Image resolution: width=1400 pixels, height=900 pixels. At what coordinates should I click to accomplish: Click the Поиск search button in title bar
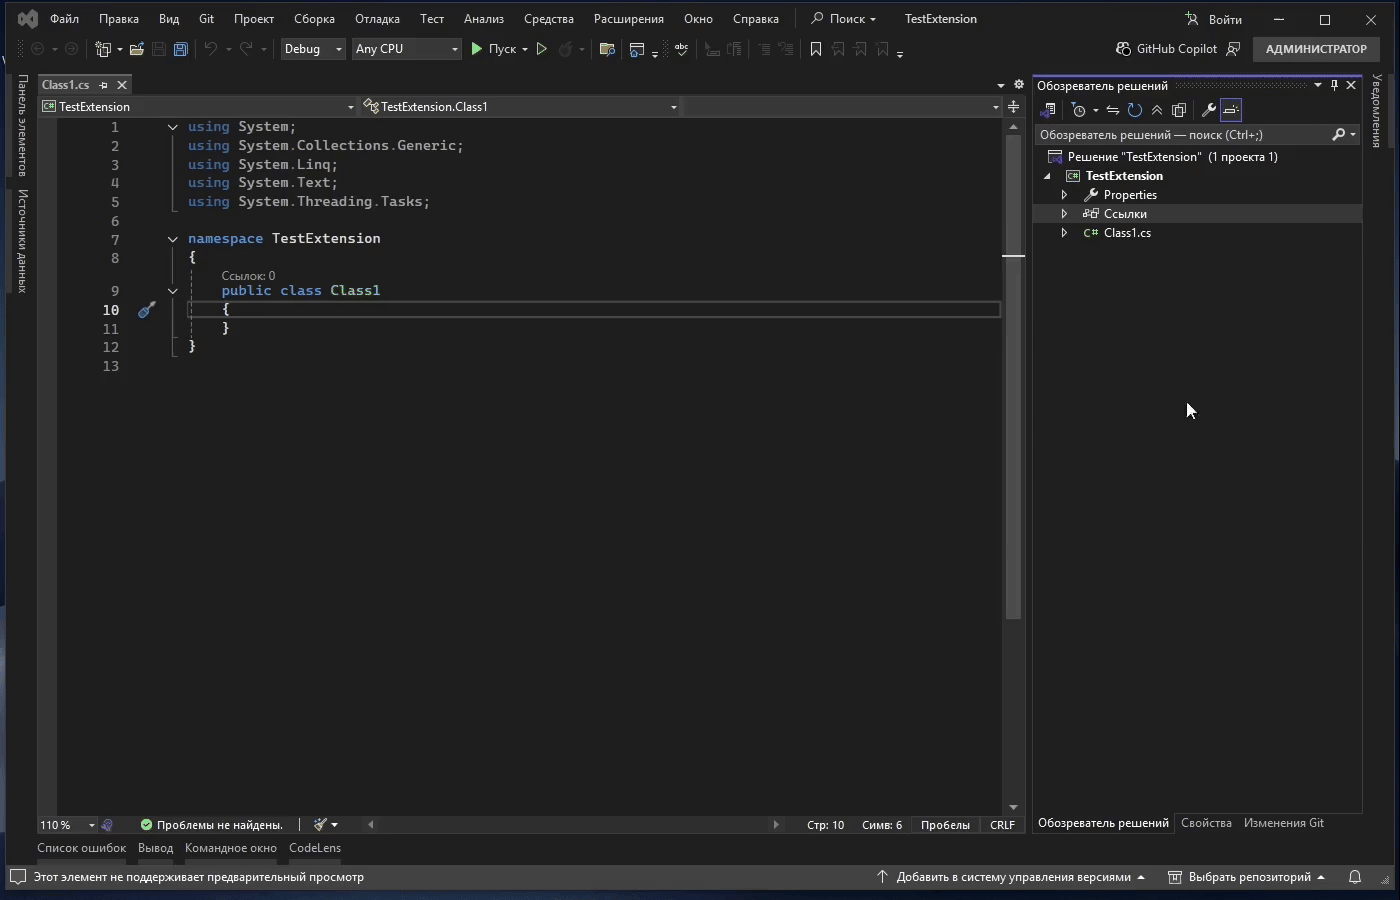coord(843,19)
